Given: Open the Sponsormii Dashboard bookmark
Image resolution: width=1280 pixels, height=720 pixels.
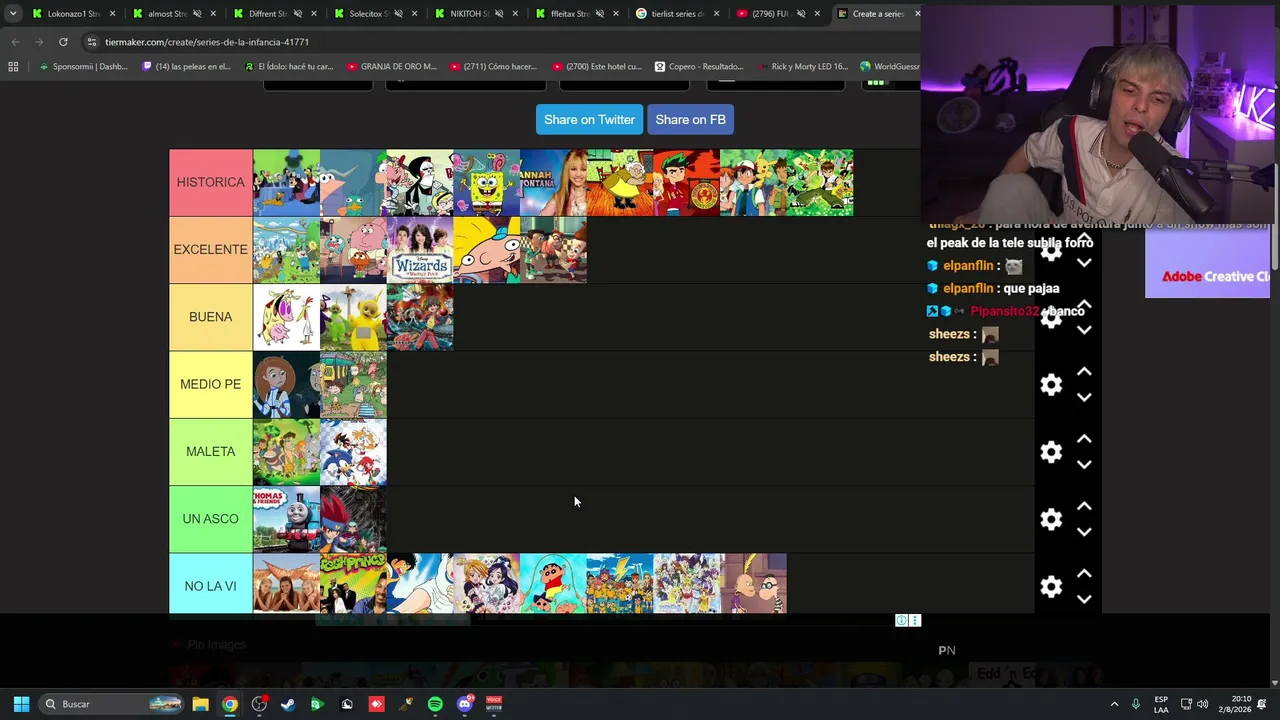Looking at the screenshot, I should (84, 67).
